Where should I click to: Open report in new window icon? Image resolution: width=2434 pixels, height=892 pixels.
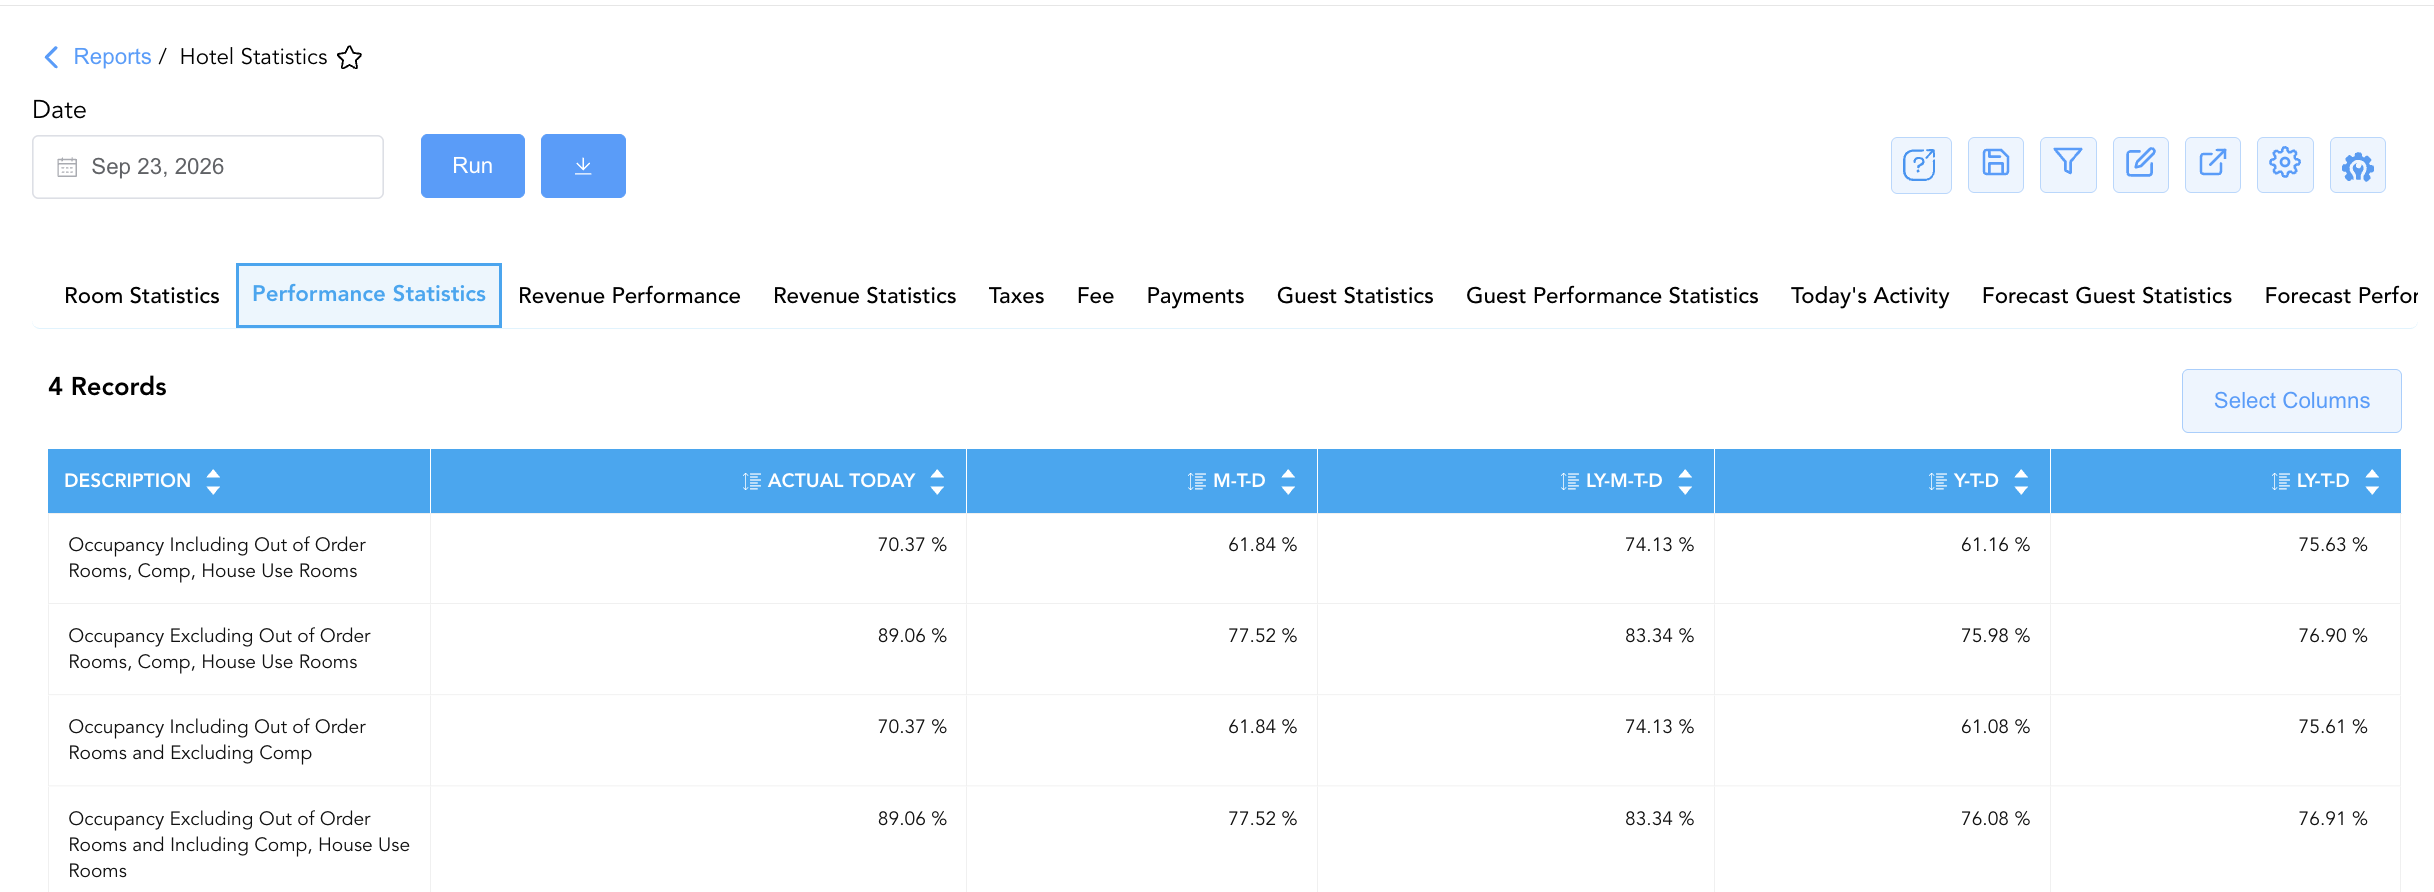2213,165
